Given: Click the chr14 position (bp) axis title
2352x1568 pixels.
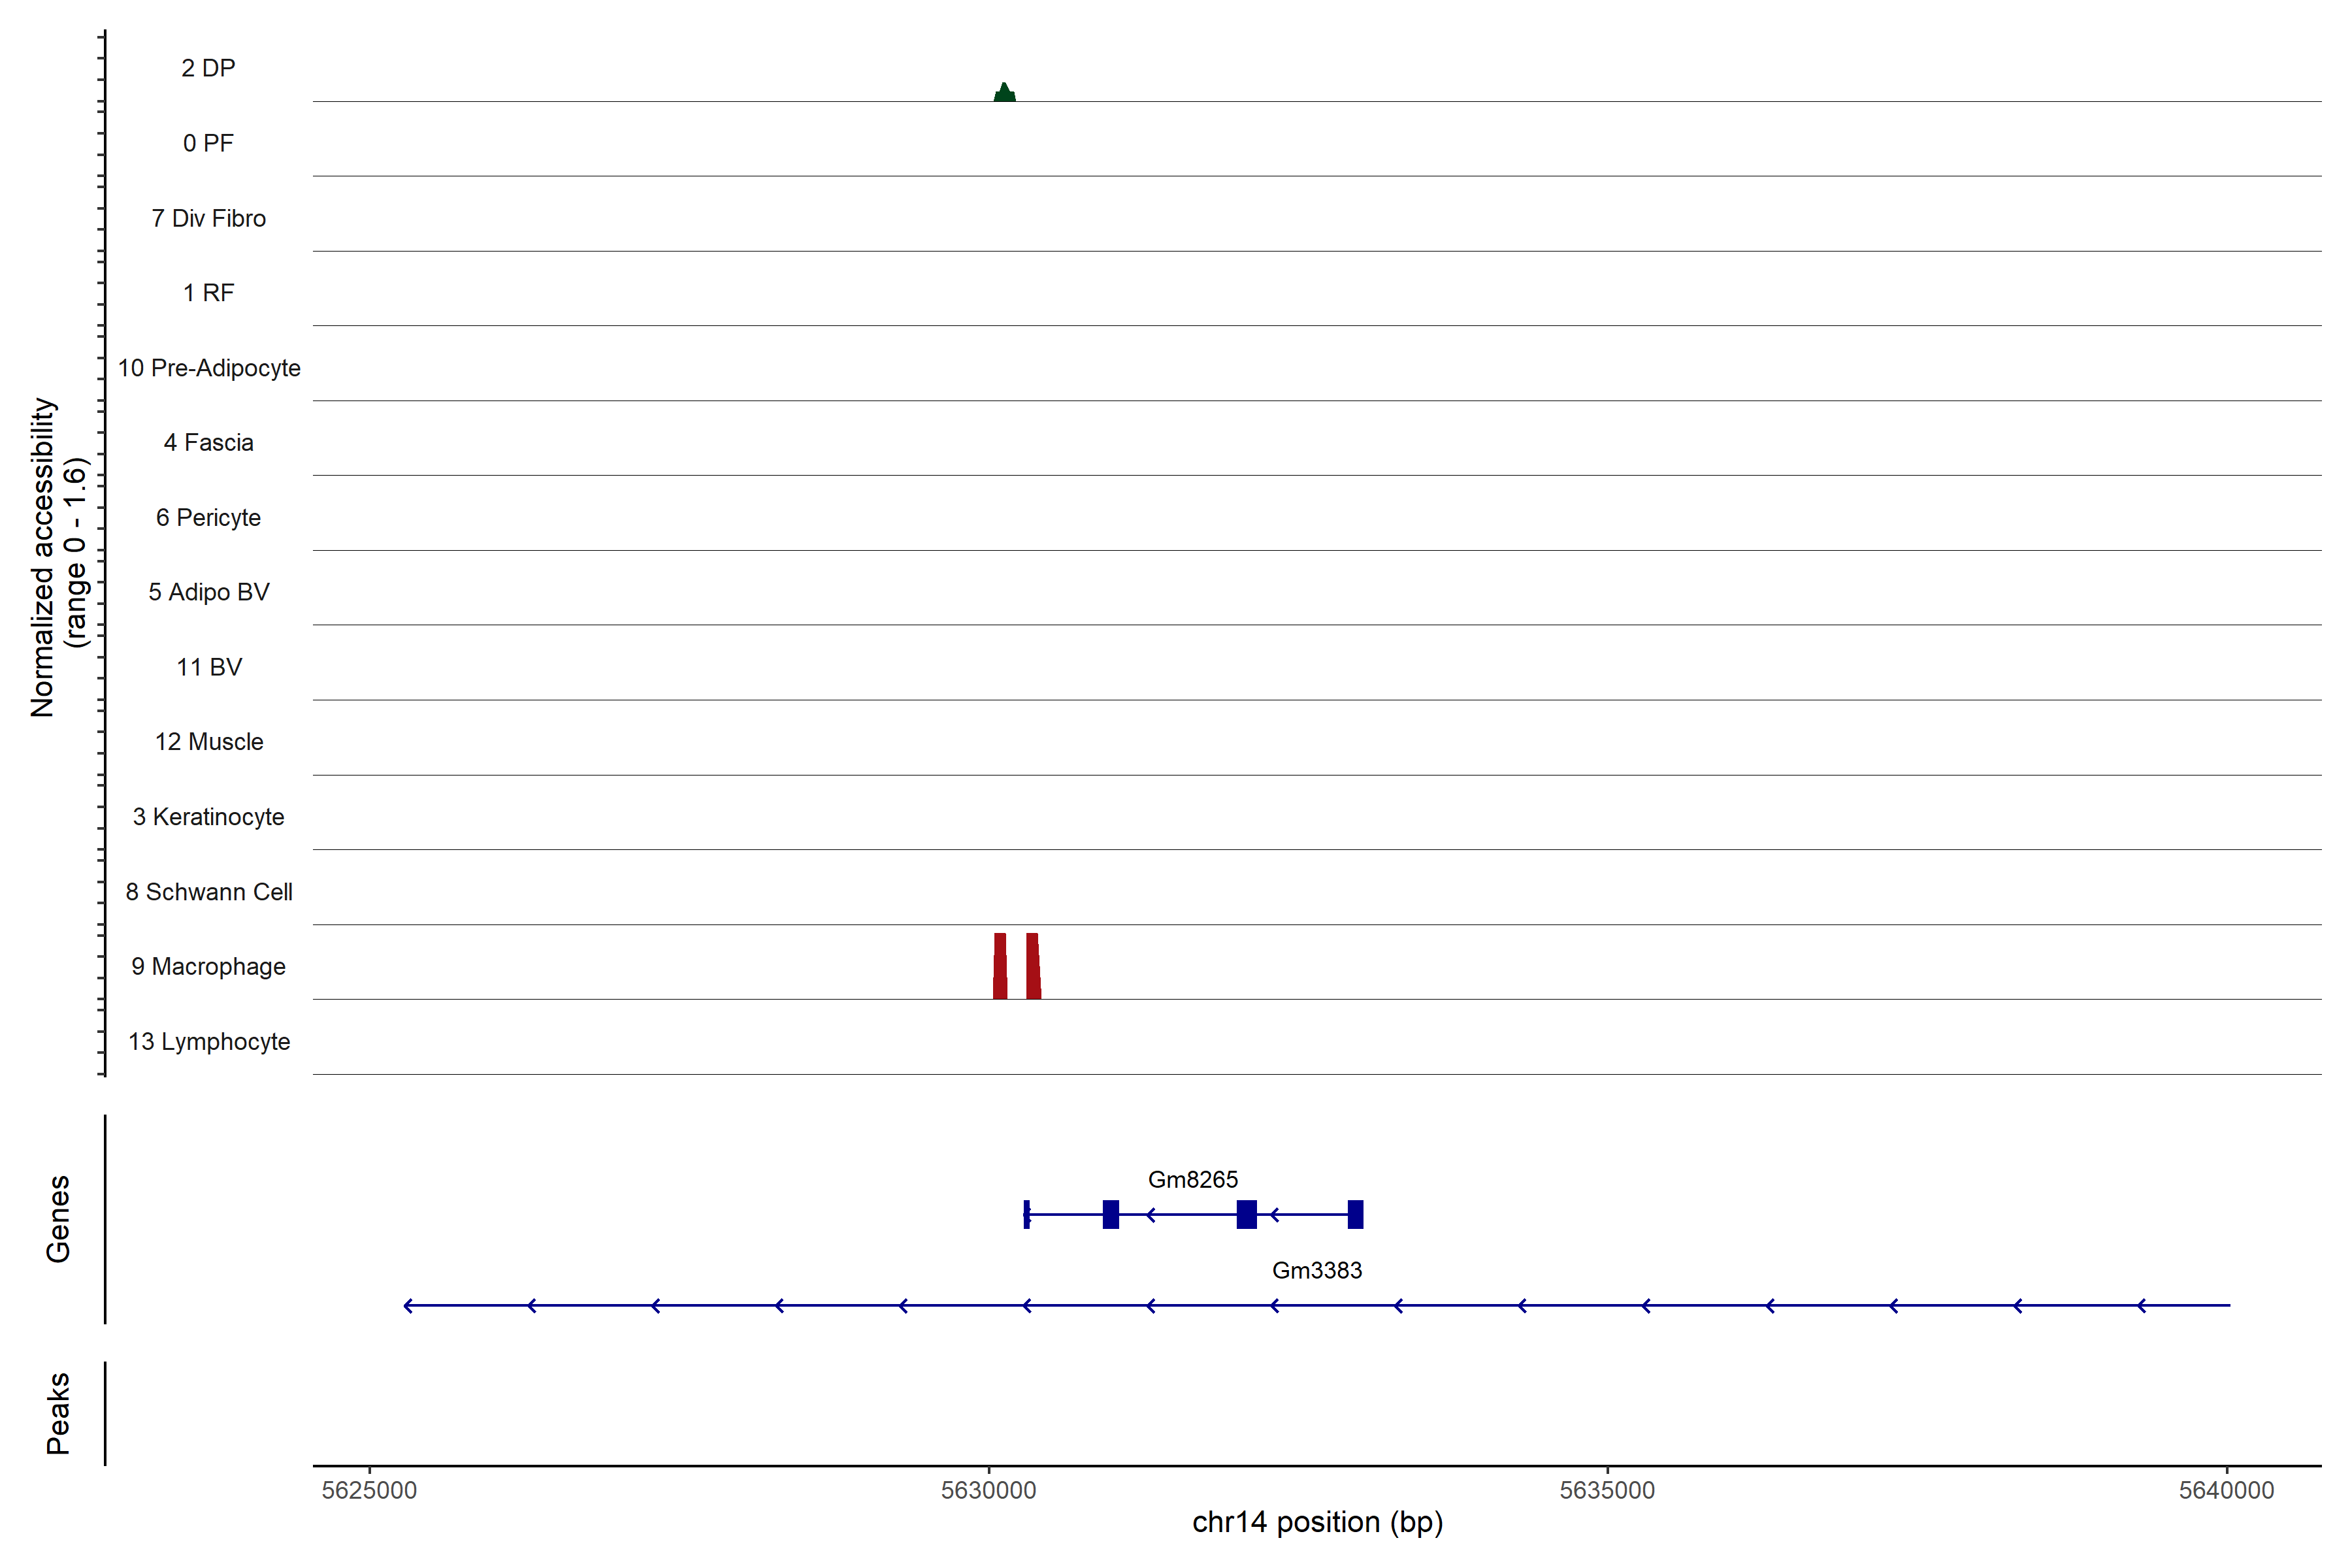Looking at the screenshot, I should pos(1317,1523).
